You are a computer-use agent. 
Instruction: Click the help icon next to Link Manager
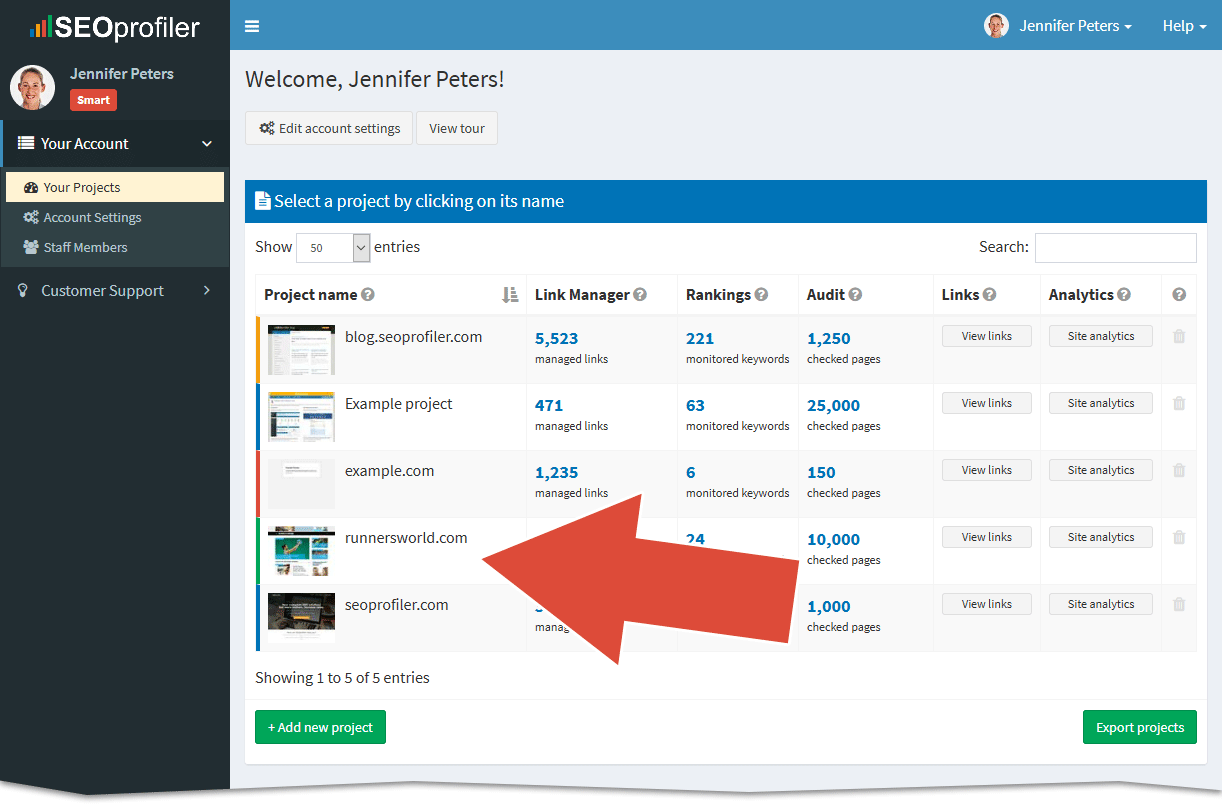640,295
